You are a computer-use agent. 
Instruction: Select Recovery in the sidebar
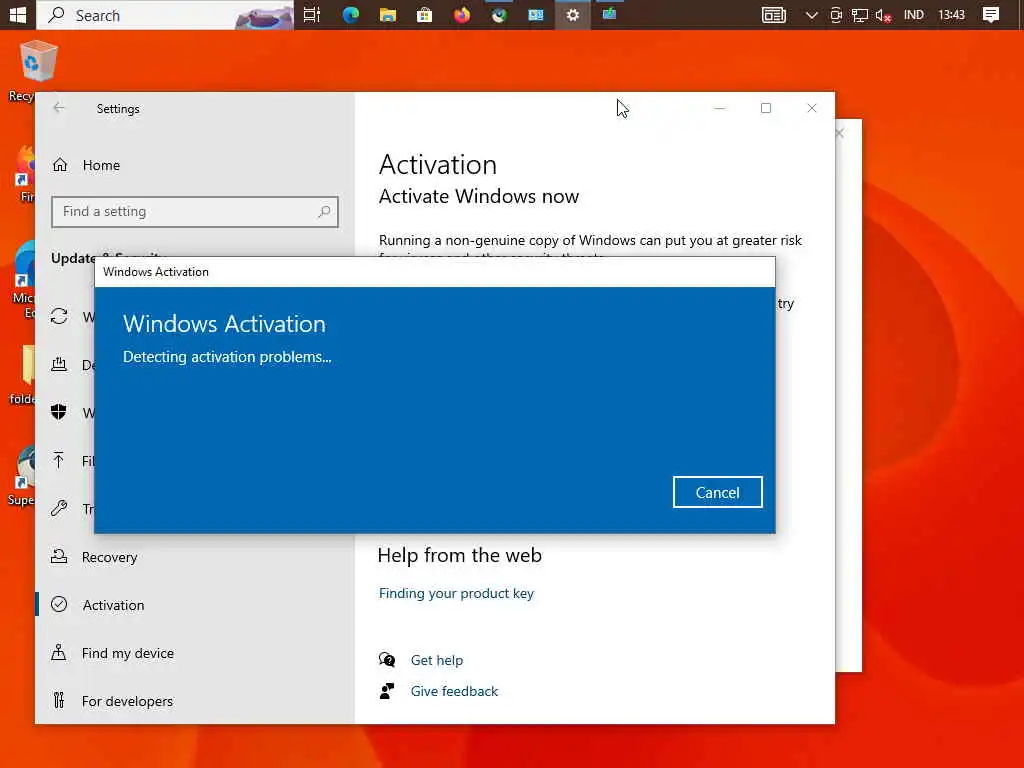pos(109,557)
